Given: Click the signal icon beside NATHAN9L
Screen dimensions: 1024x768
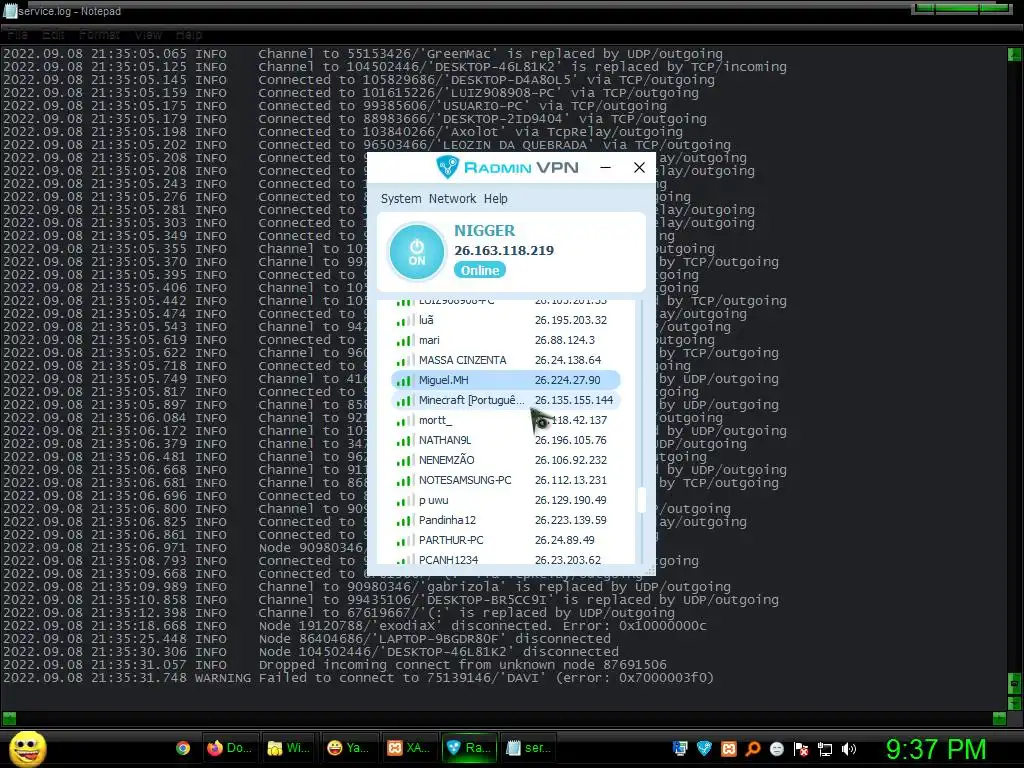Looking at the screenshot, I should coord(404,441).
